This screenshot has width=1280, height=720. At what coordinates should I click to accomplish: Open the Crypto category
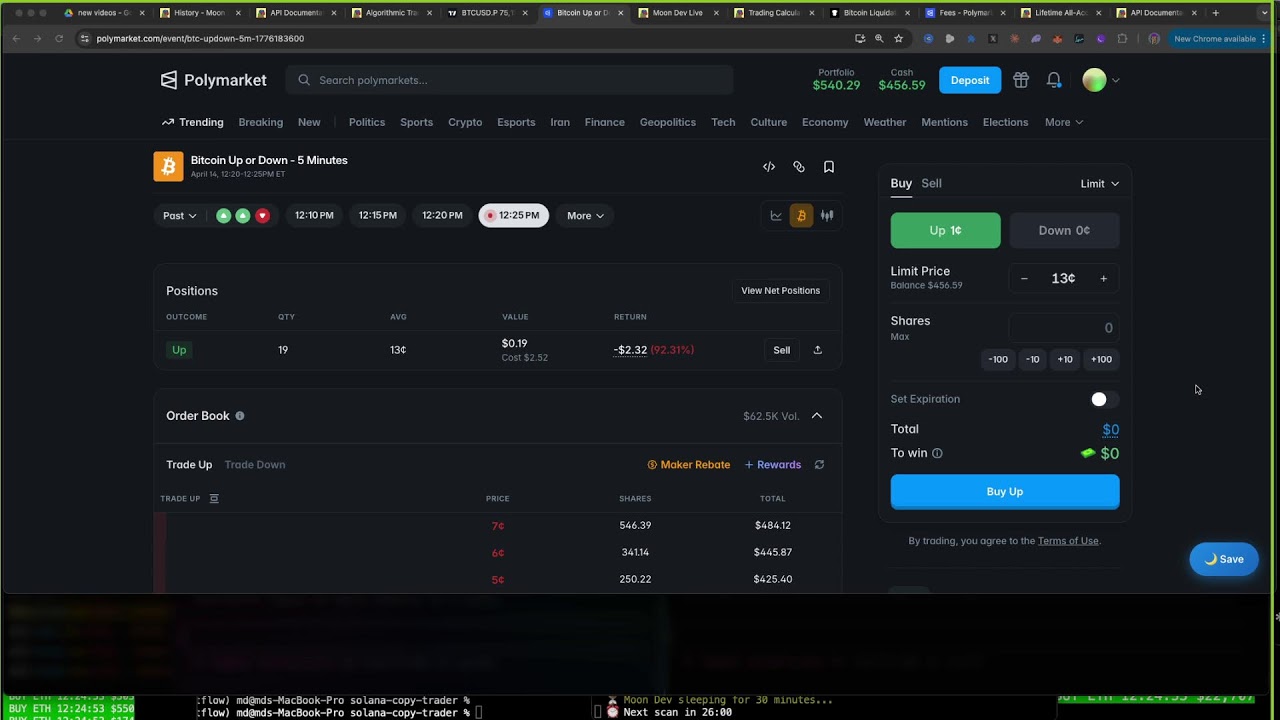465,122
